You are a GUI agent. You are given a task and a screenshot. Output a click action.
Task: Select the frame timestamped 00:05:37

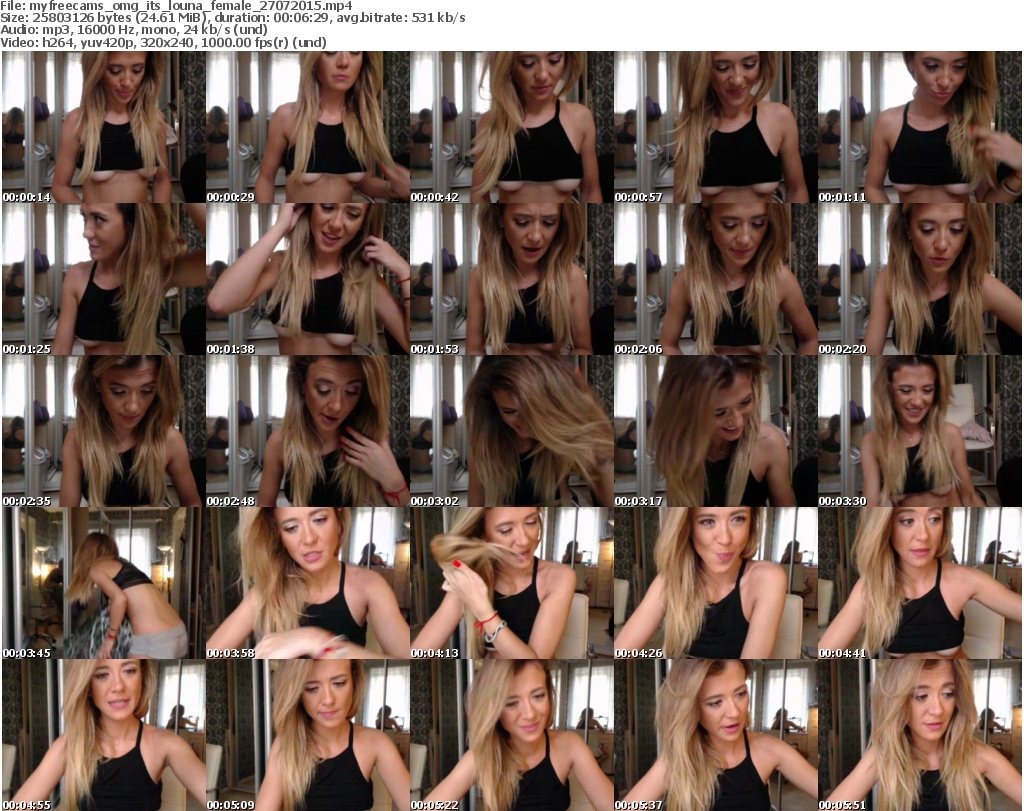click(716, 735)
